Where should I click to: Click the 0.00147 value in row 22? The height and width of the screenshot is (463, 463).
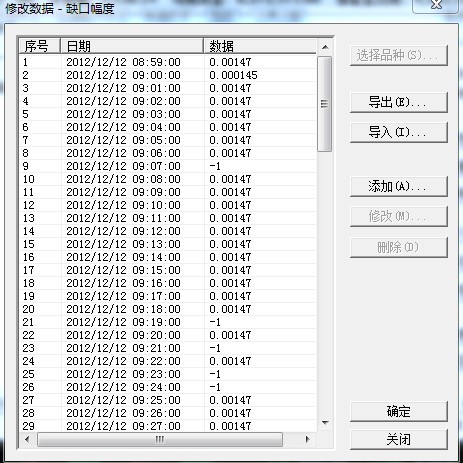coord(230,335)
